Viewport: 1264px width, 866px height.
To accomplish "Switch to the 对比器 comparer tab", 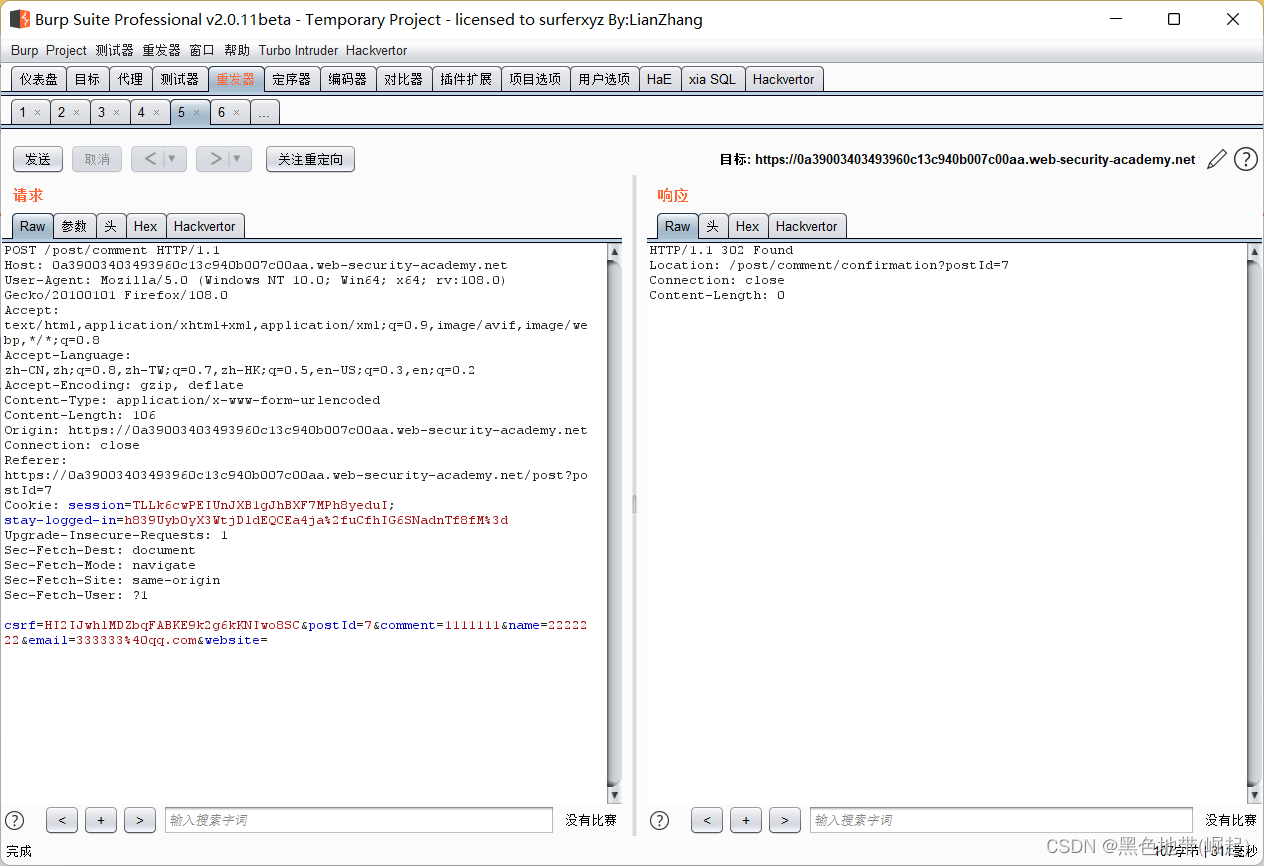I will click(404, 79).
